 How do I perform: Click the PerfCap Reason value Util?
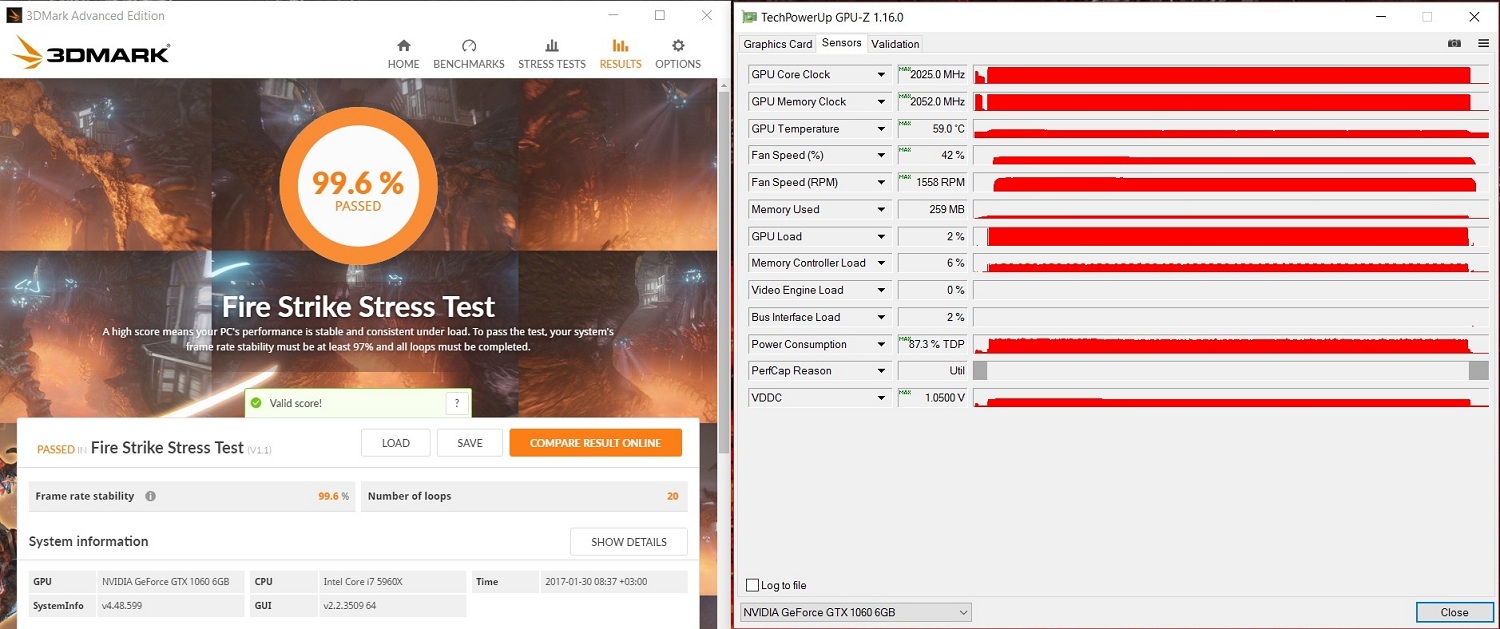pos(933,371)
